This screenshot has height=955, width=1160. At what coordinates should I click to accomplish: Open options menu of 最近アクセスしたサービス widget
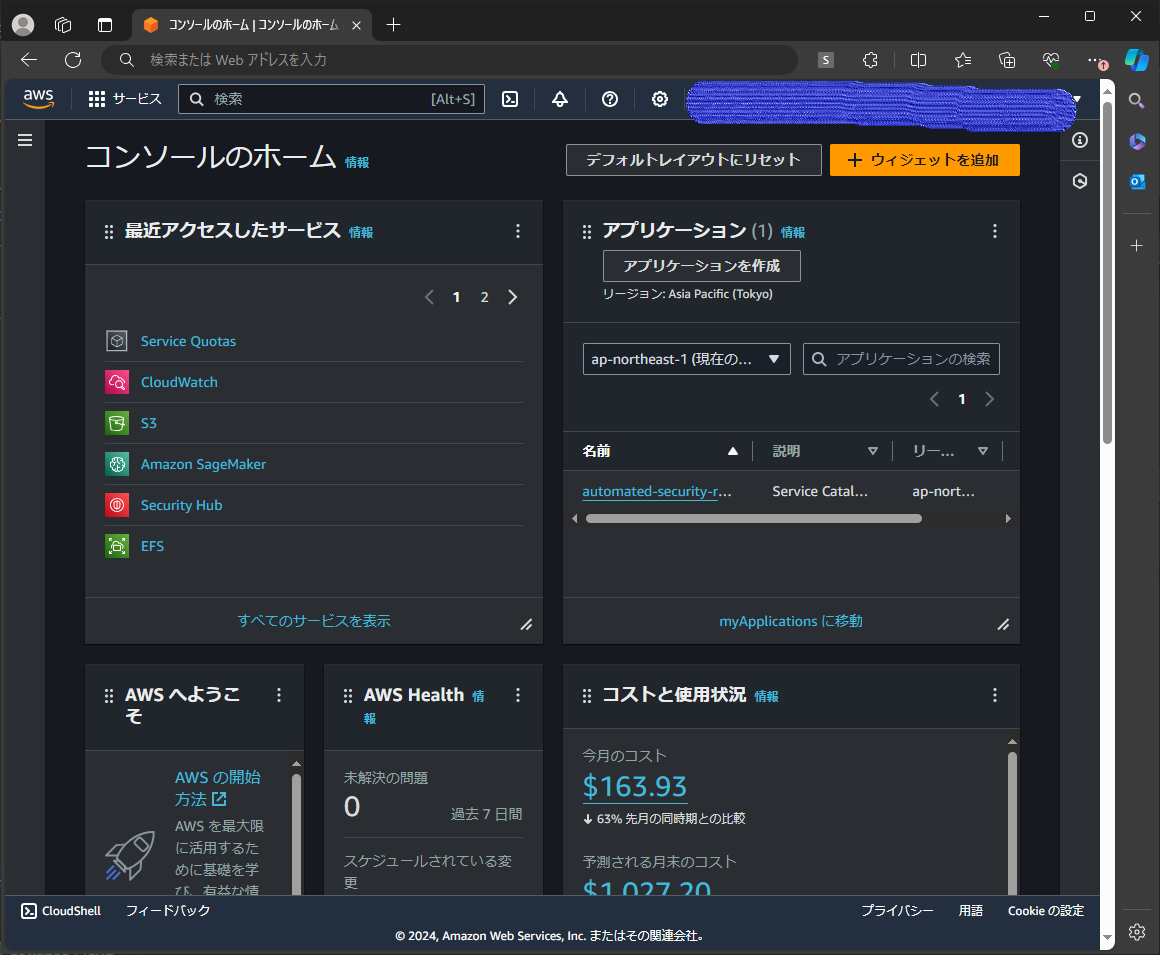[518, 232]
